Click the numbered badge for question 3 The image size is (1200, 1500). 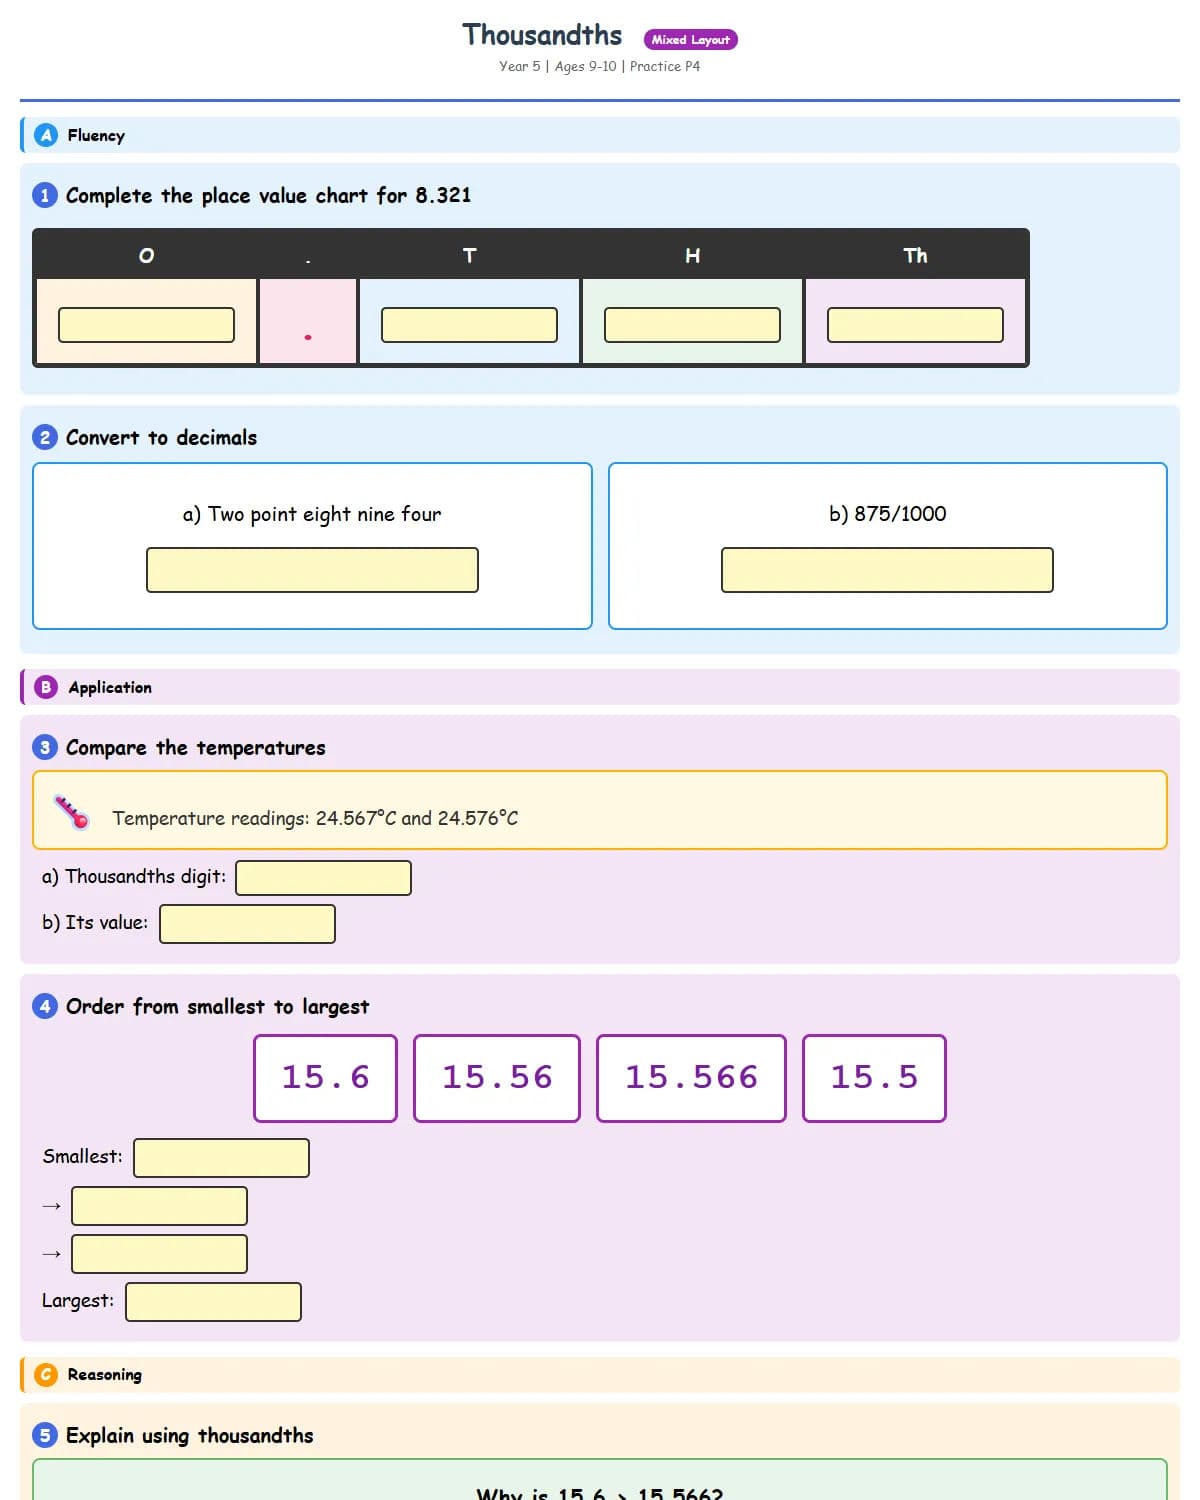point(44,747)
